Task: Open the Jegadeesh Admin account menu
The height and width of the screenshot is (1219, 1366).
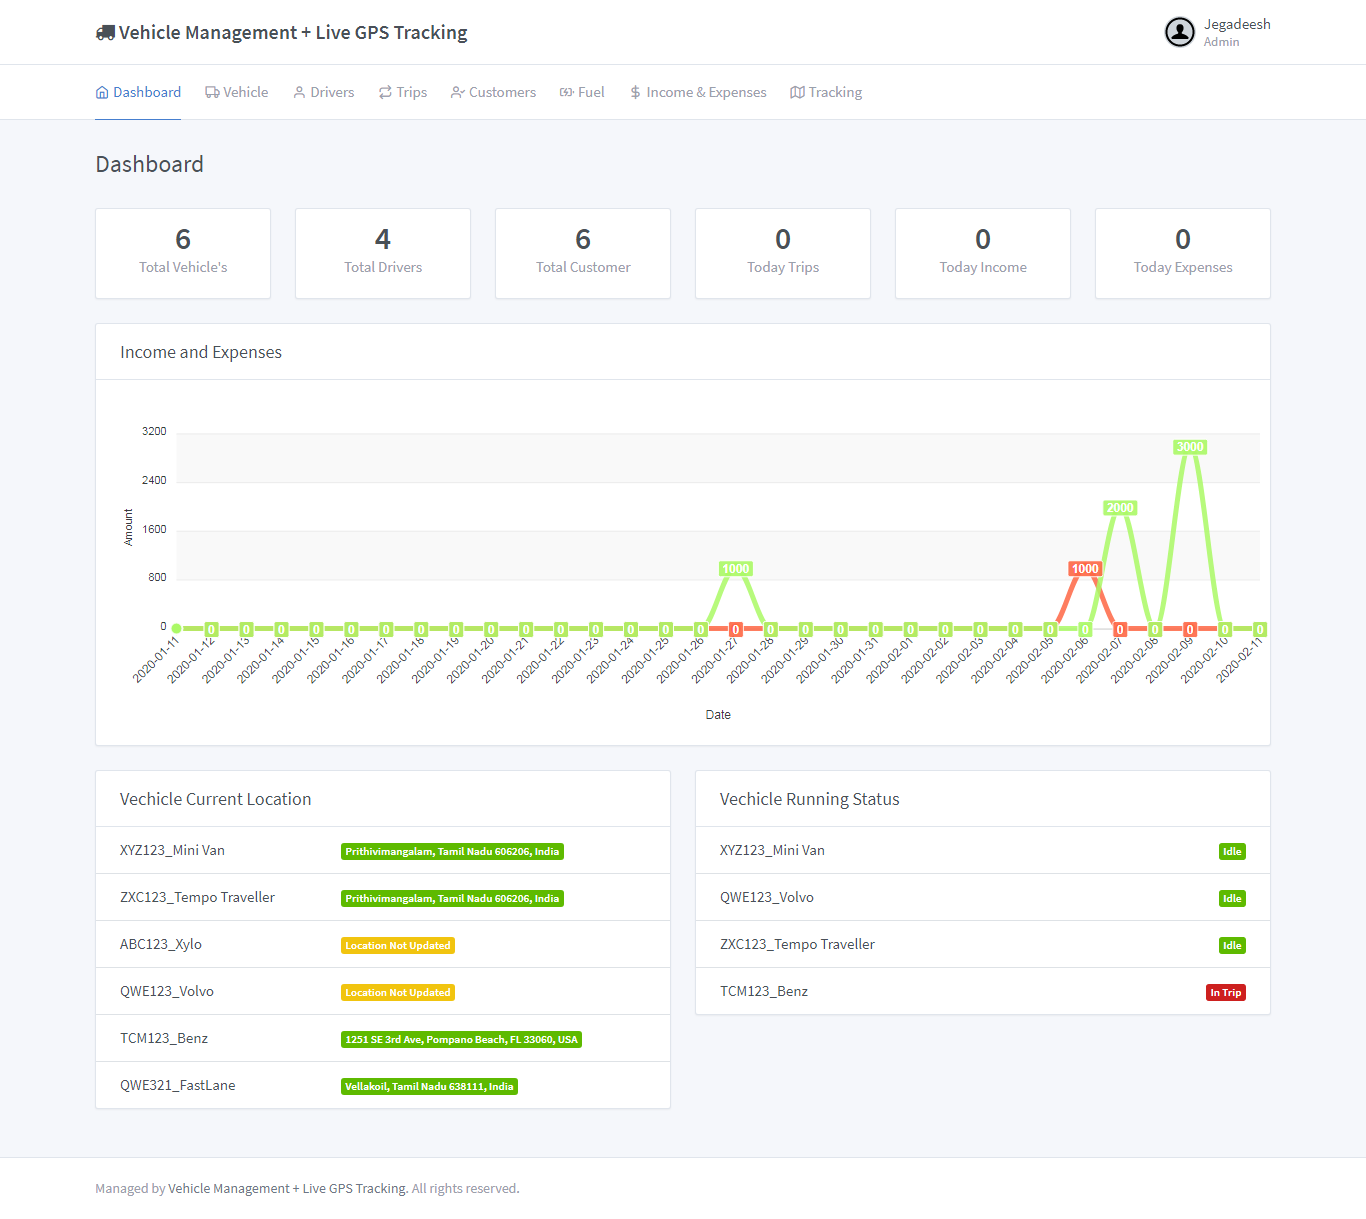Action: click(x=1236, y=32)
